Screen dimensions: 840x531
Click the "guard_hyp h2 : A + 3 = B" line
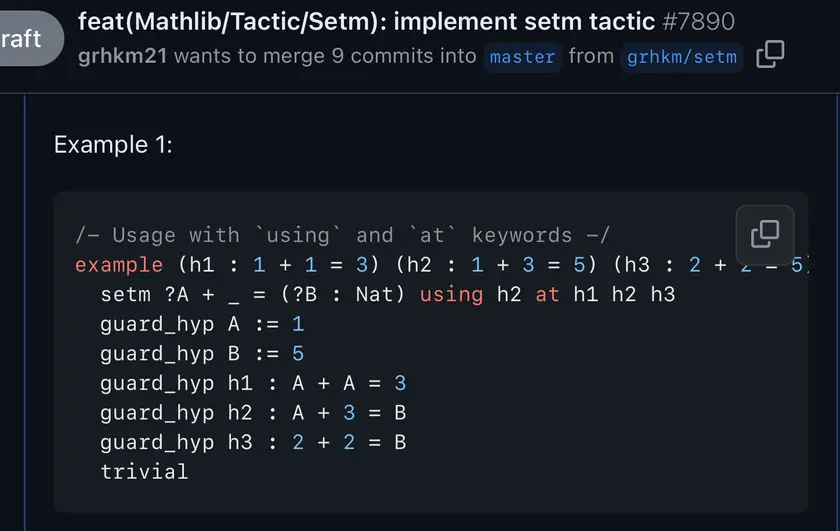point(253,413)
